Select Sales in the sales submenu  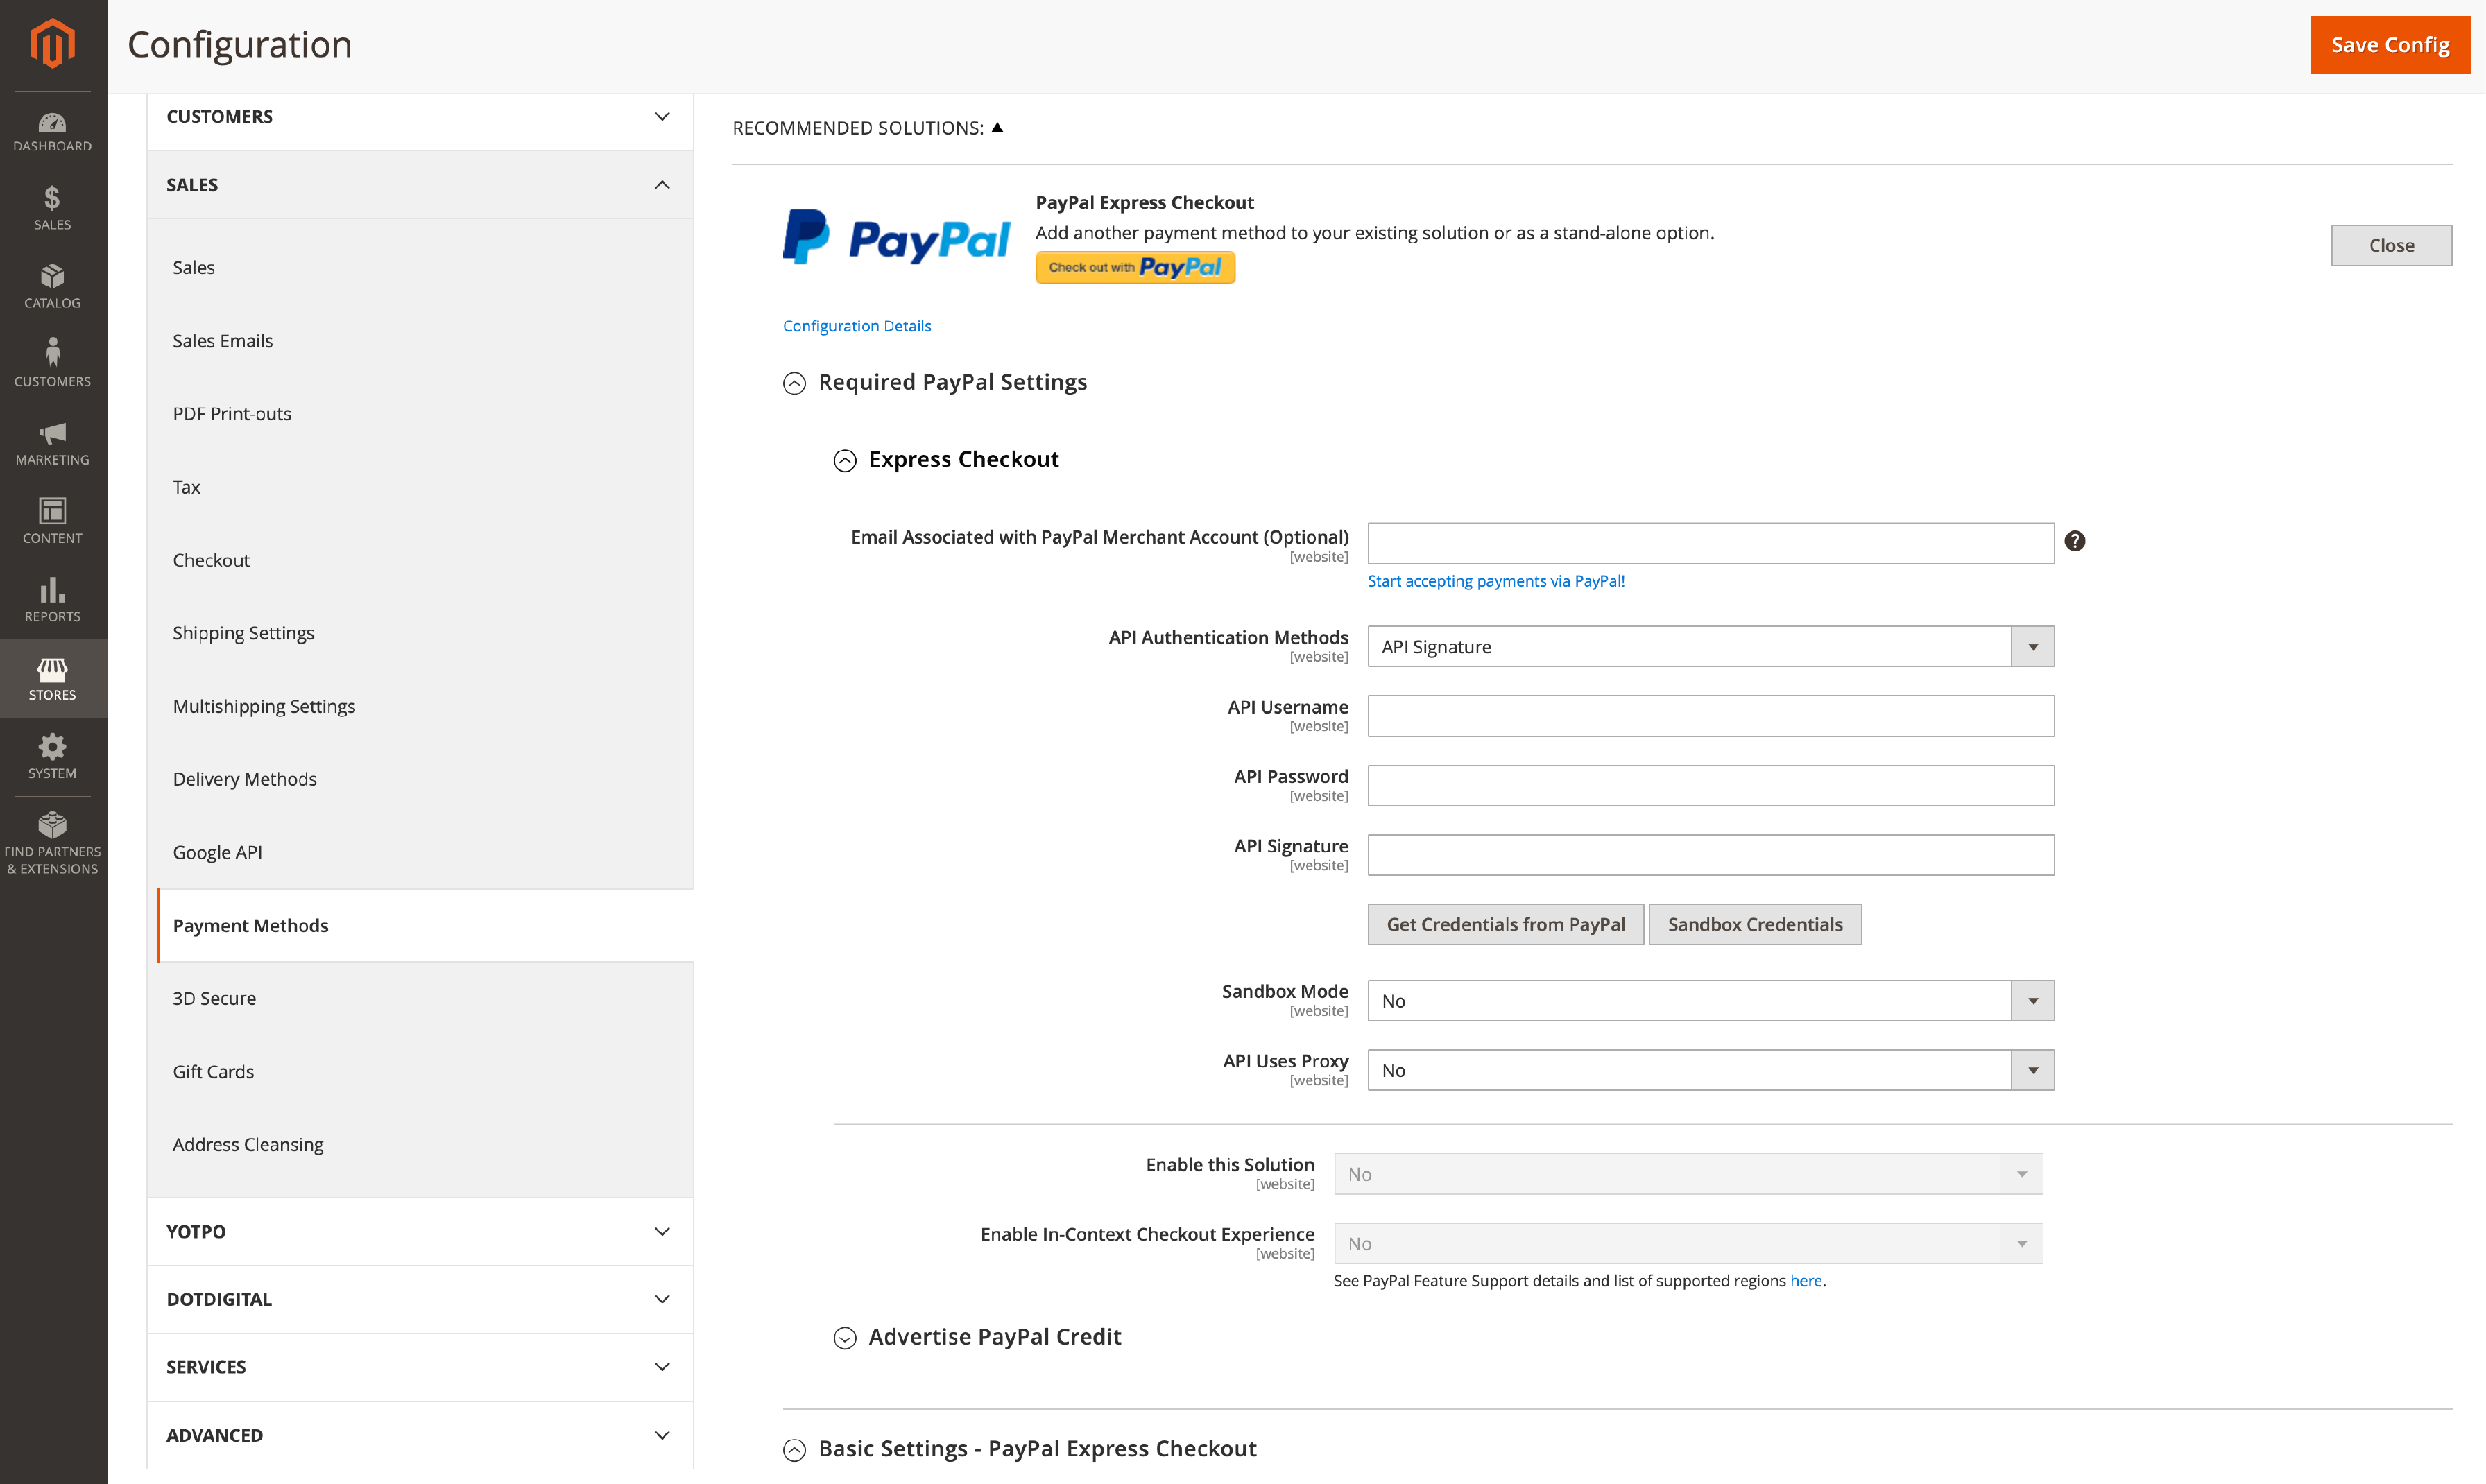pos(194,267)
